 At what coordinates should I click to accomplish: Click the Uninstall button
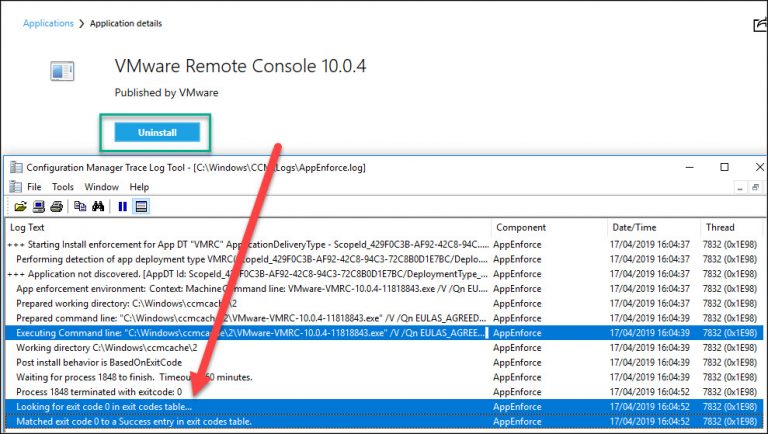157,132
